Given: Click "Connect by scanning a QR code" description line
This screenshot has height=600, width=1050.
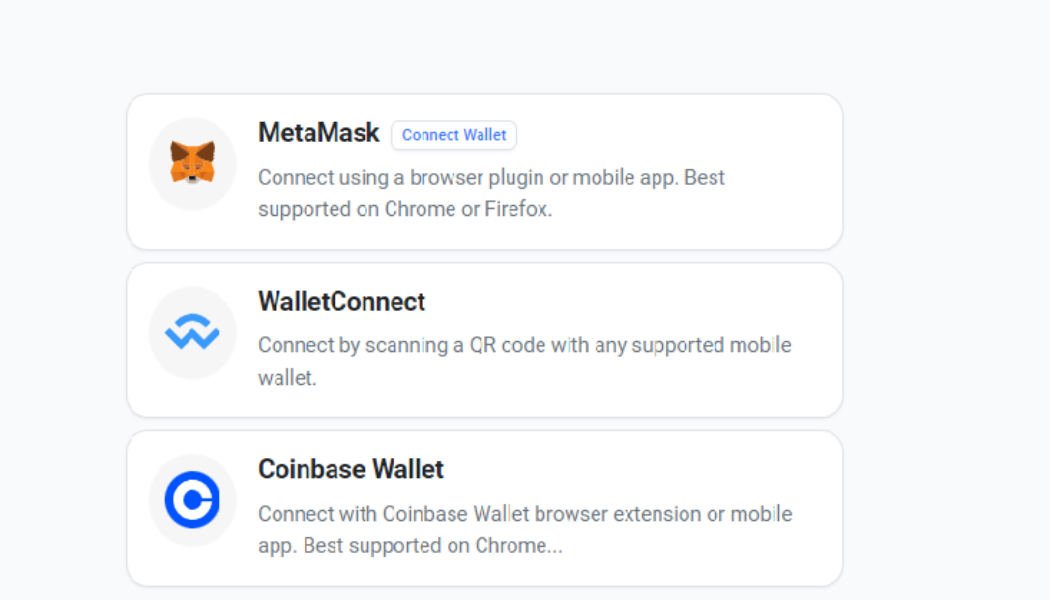Looking at the screenshot, I should [524, 345].
